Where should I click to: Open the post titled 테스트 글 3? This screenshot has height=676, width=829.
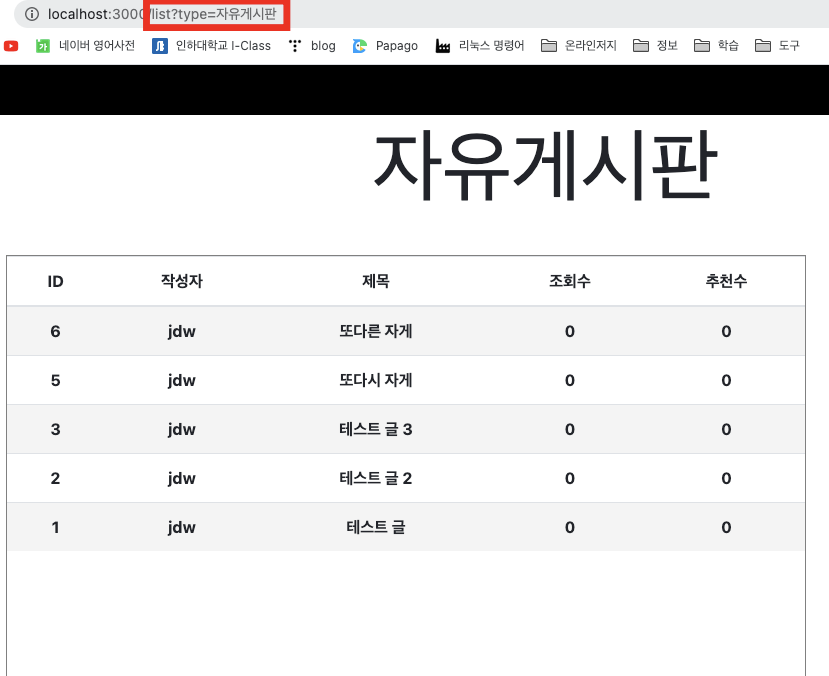pyautogui.click(x=376, y=429)
